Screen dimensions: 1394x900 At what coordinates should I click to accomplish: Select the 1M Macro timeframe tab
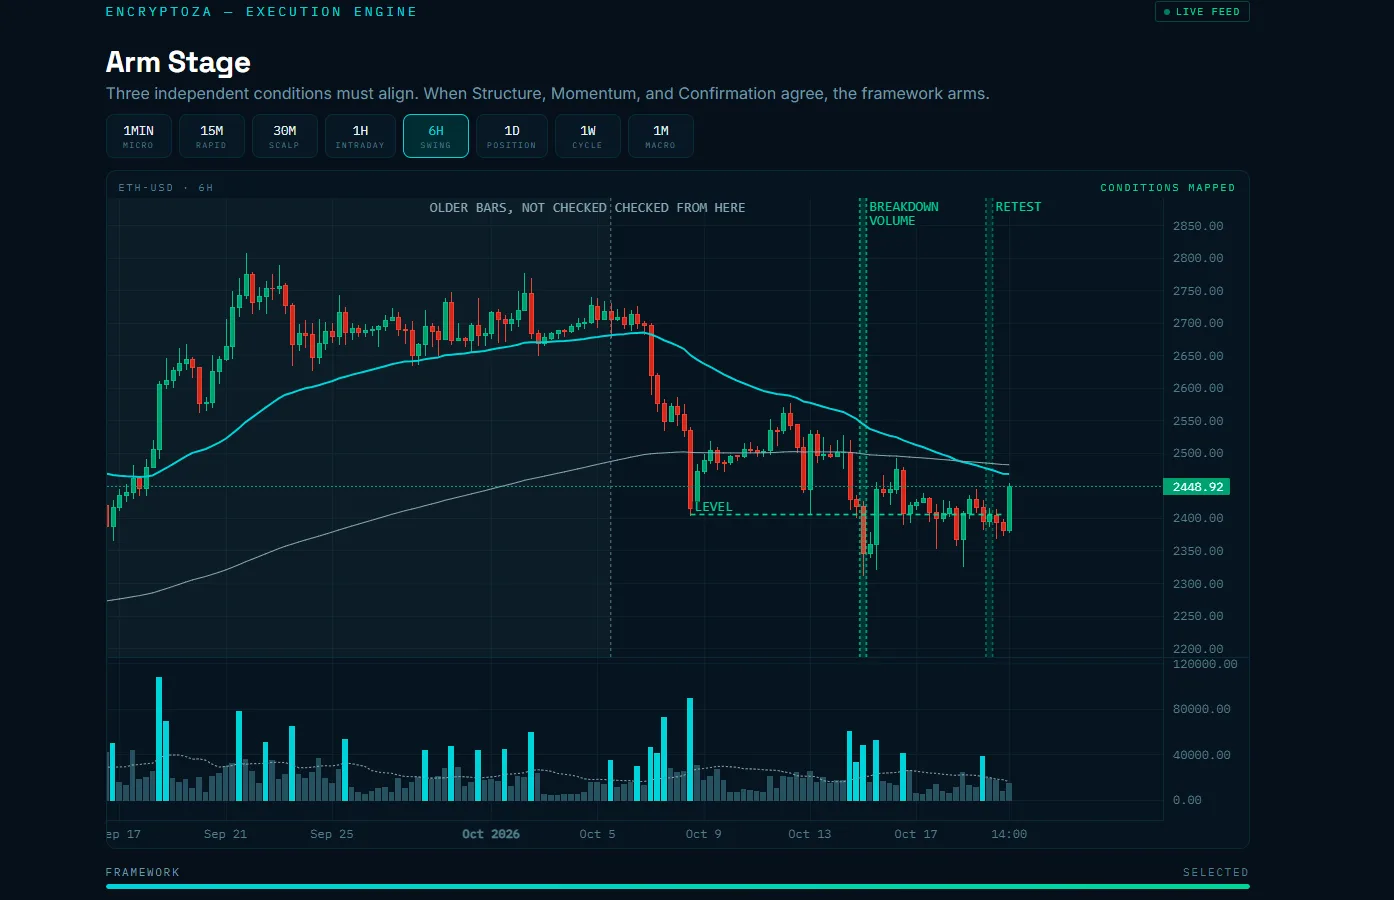661,136
